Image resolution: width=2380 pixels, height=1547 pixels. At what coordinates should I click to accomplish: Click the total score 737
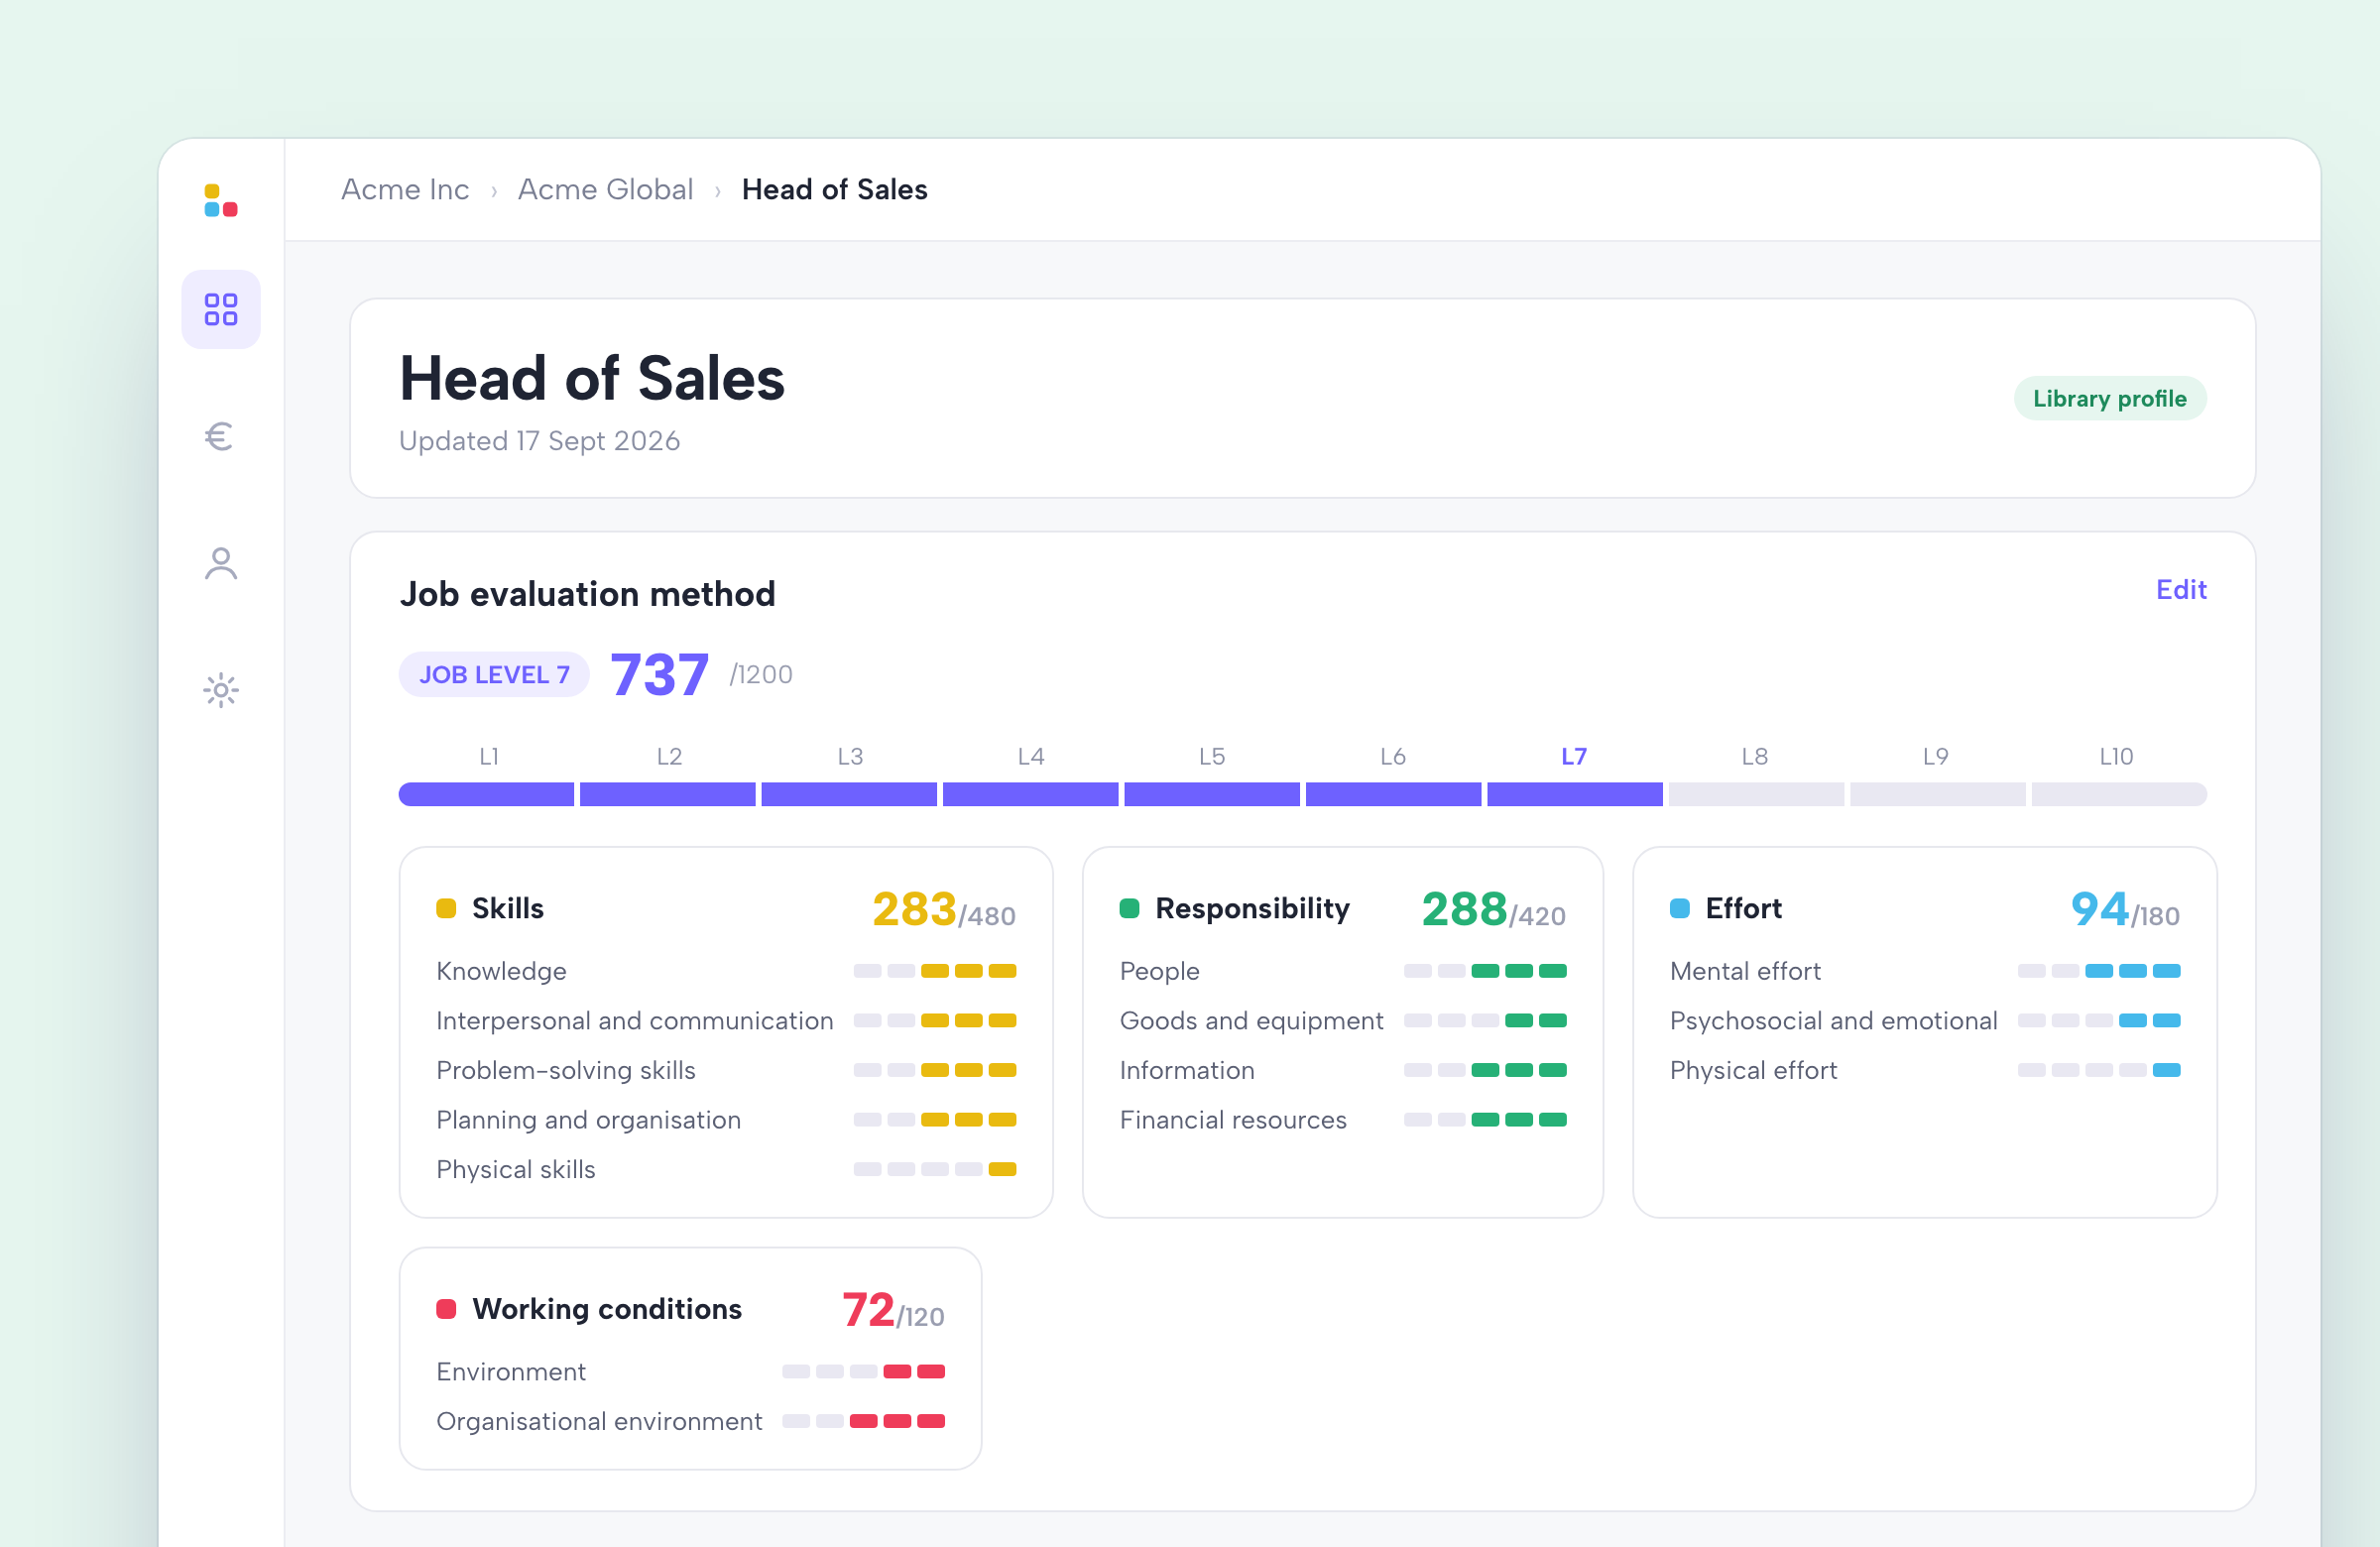pos(659,674)
